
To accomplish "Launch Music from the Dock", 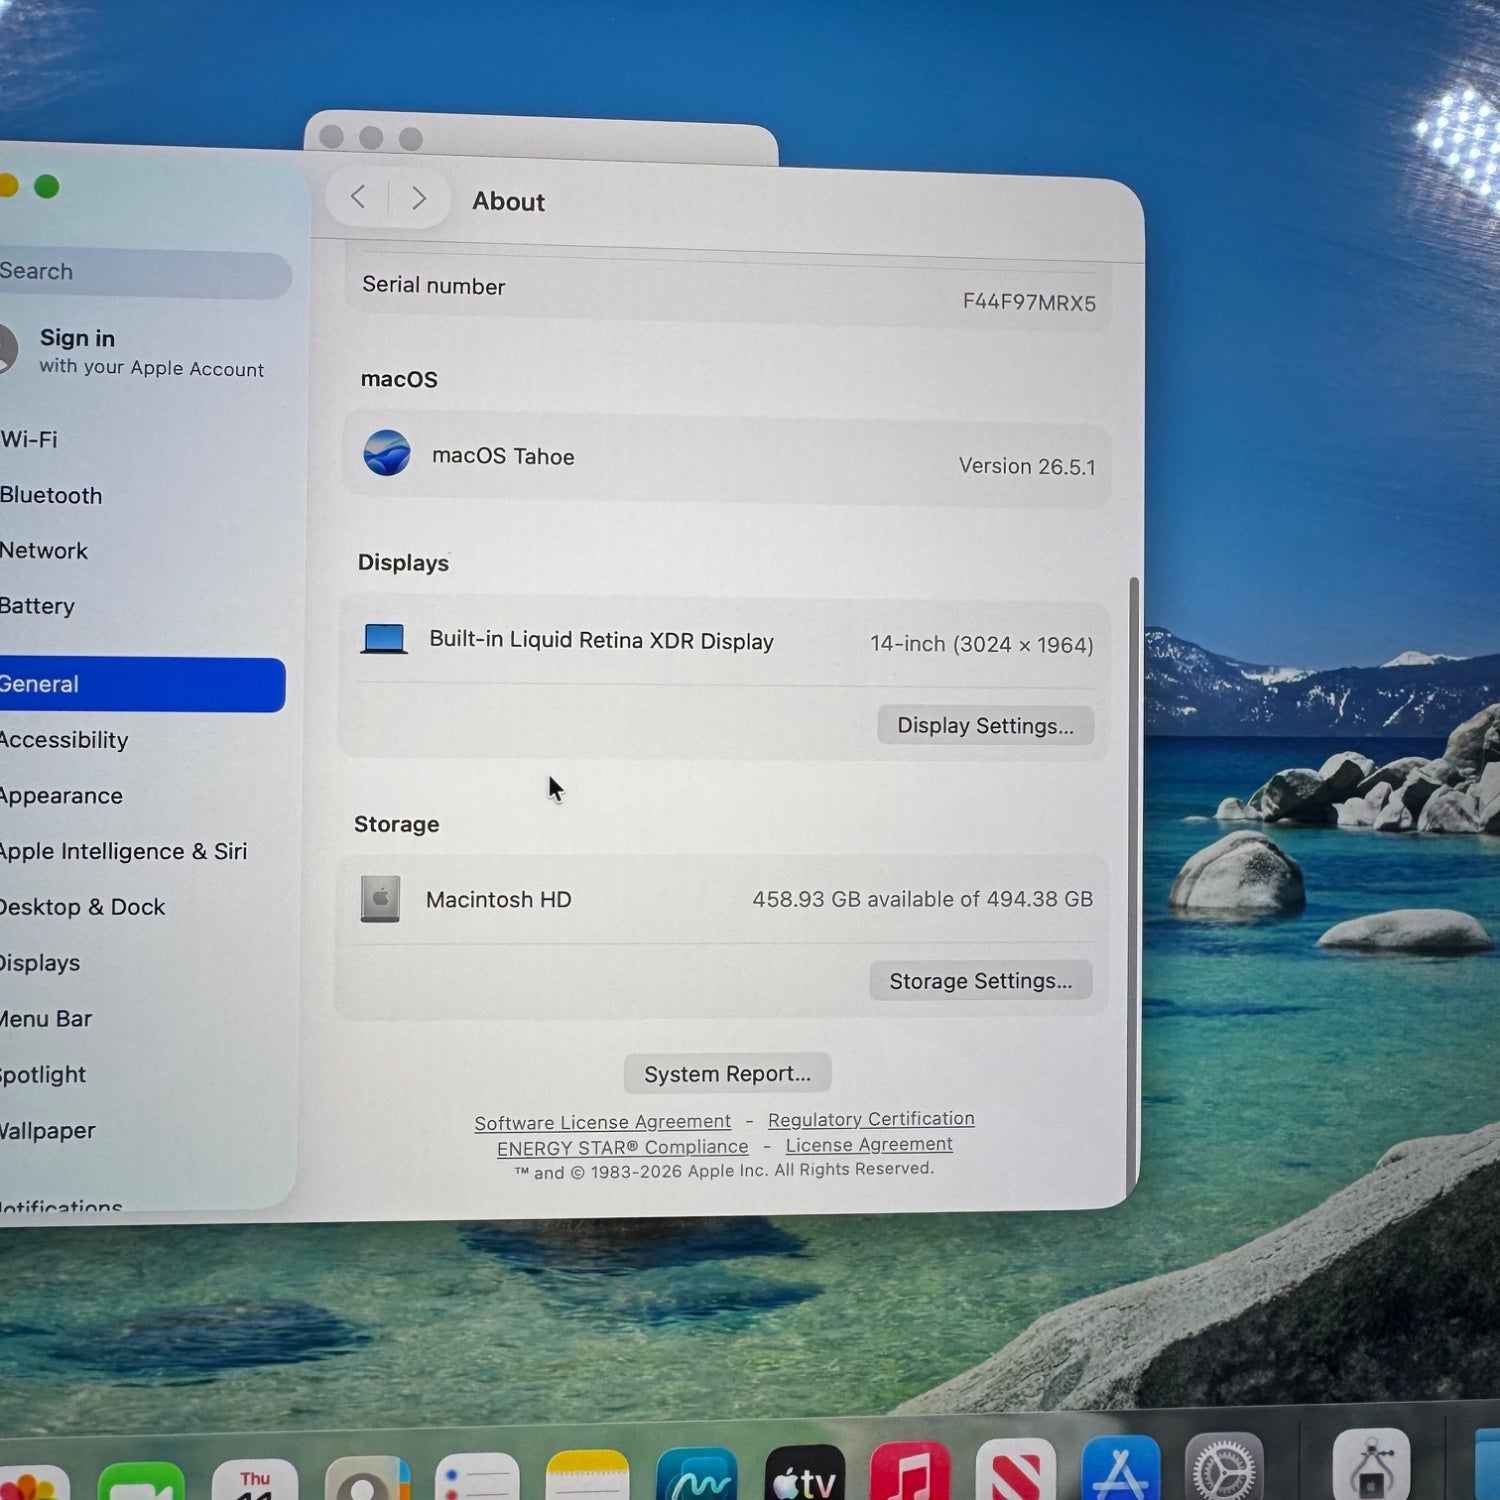I will (910, 1471).
